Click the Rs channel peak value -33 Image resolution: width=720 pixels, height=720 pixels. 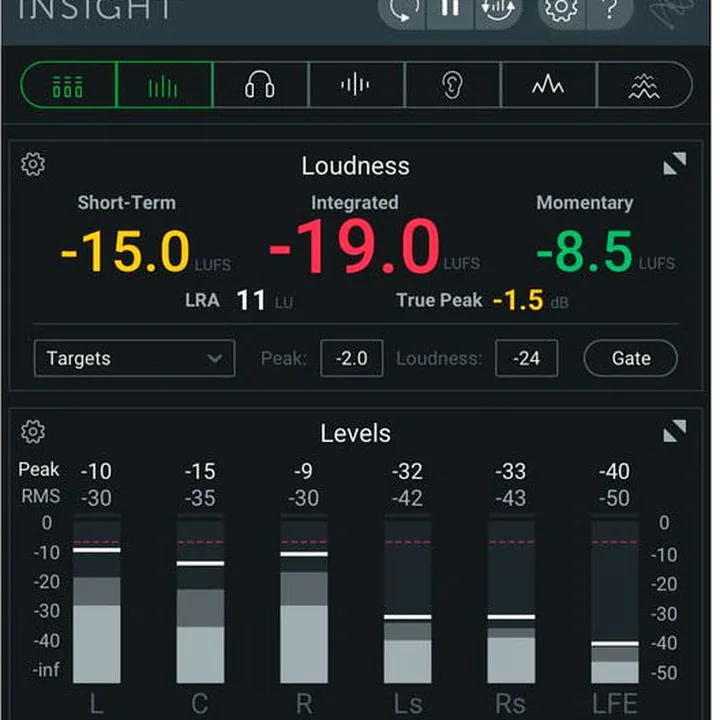(x=511, y=472)
